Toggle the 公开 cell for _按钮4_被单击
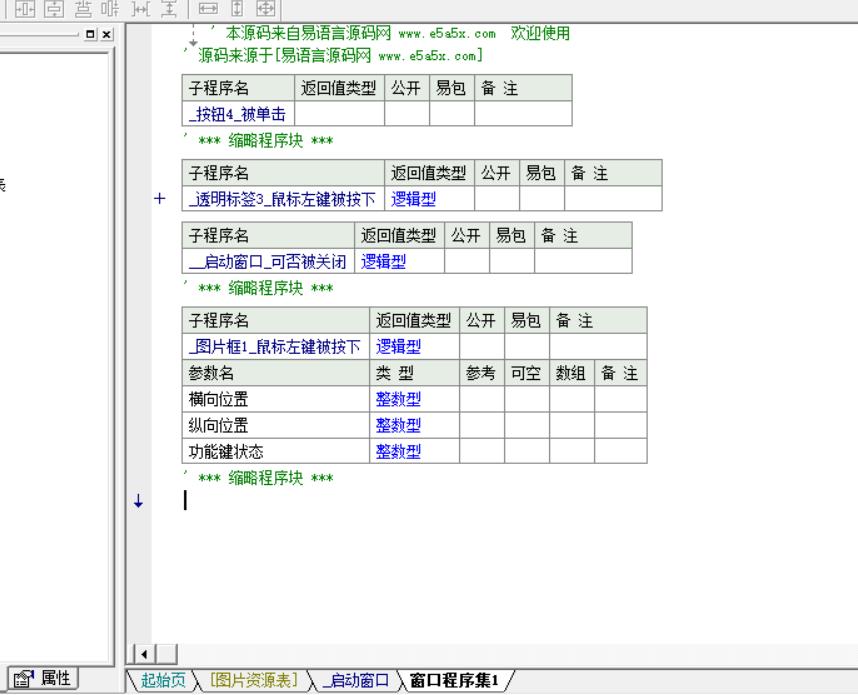The height and width of the screenshot is (695, 858). (407, 114)
